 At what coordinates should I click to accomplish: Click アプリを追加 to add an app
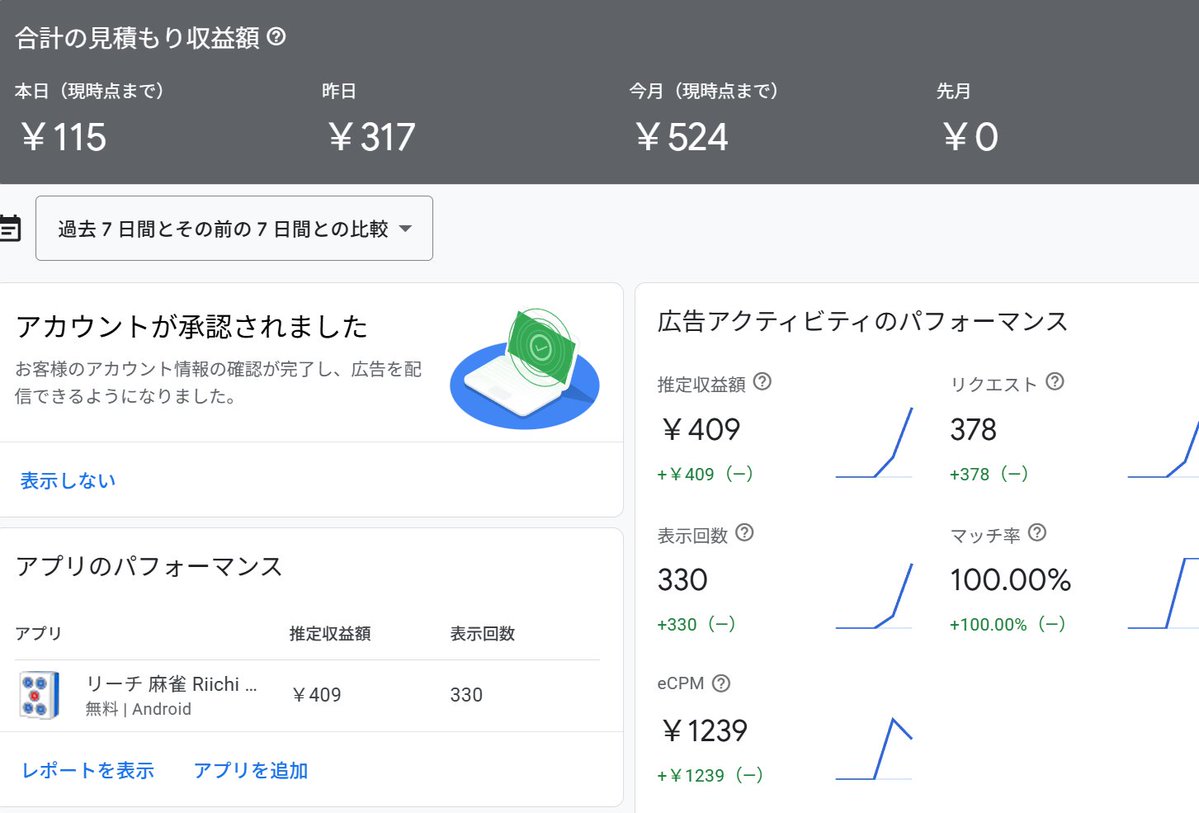251,770
